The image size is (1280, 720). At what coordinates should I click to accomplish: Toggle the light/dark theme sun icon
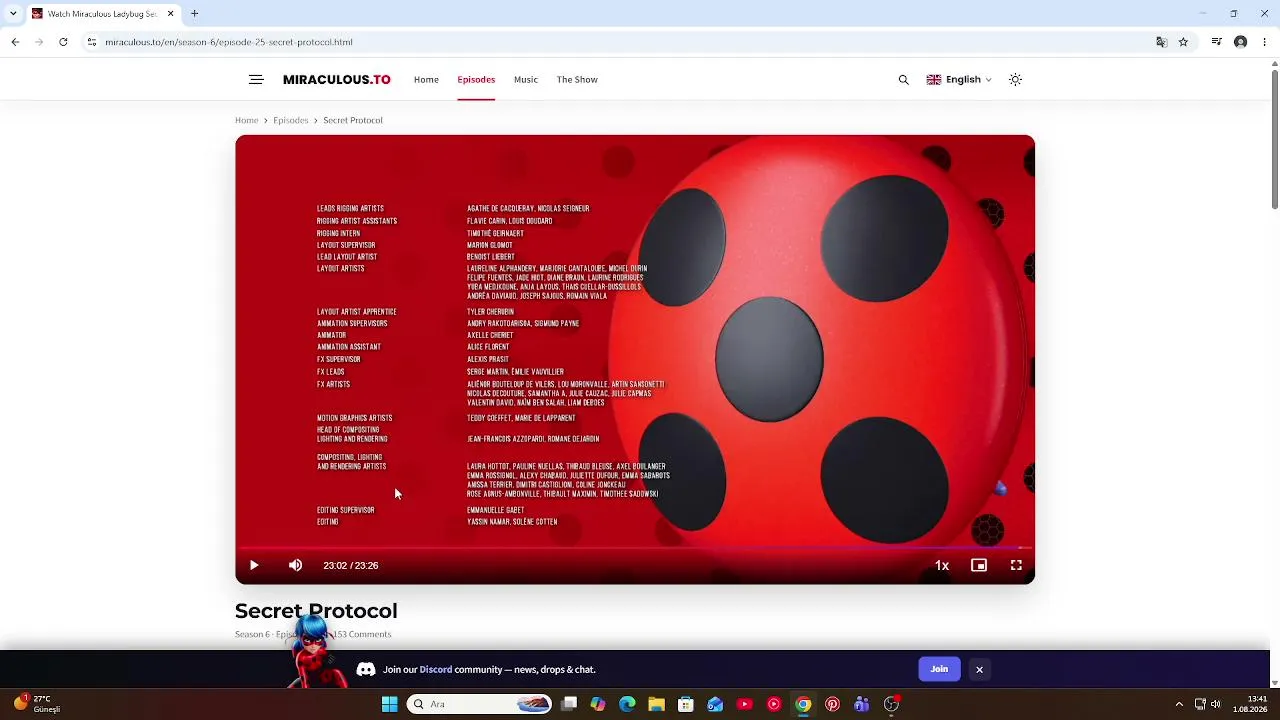(x=1015, y=80)
